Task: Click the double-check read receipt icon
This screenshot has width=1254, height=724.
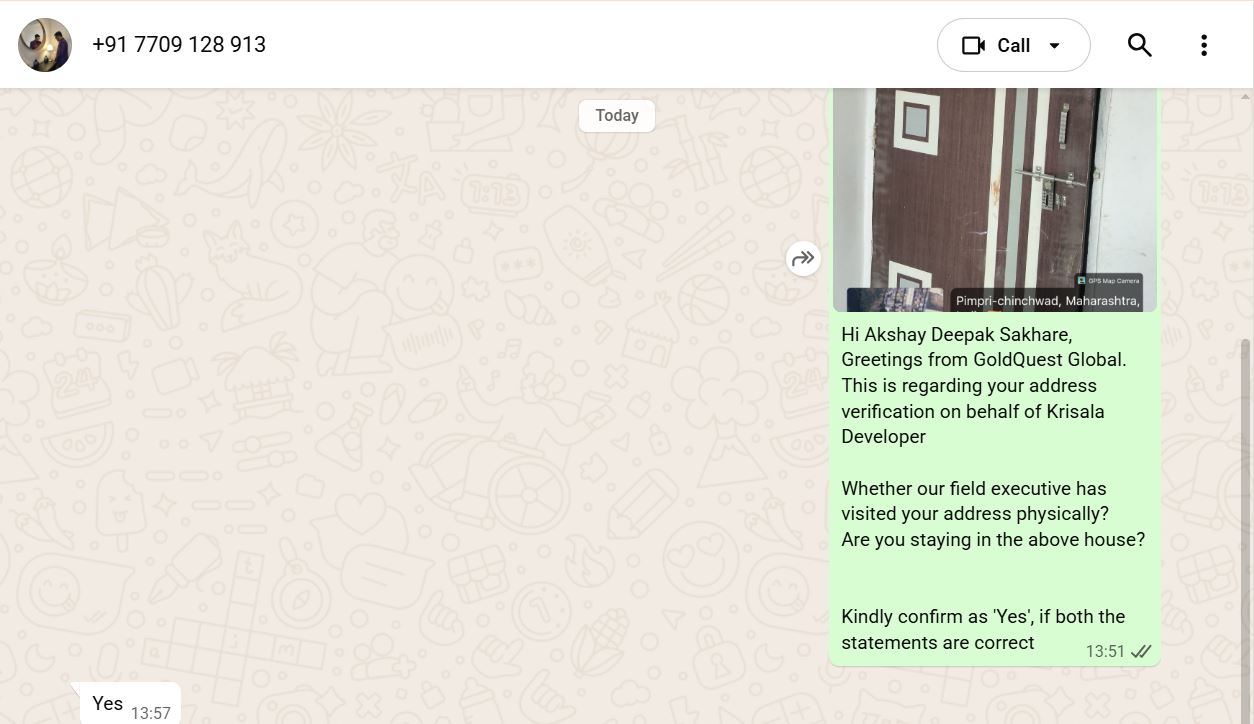Action: click(x=1141, y=652)
